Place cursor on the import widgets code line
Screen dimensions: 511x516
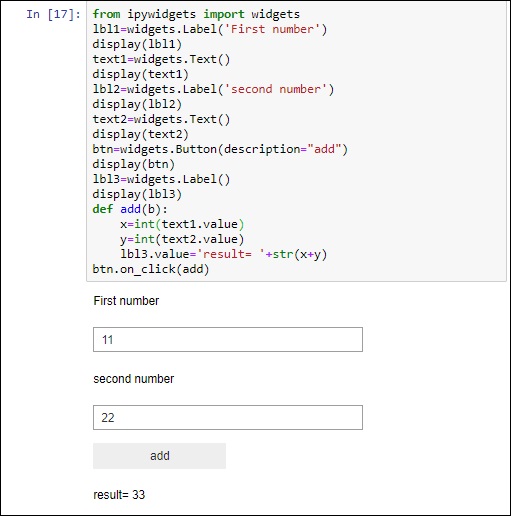[x=196, y=14]
